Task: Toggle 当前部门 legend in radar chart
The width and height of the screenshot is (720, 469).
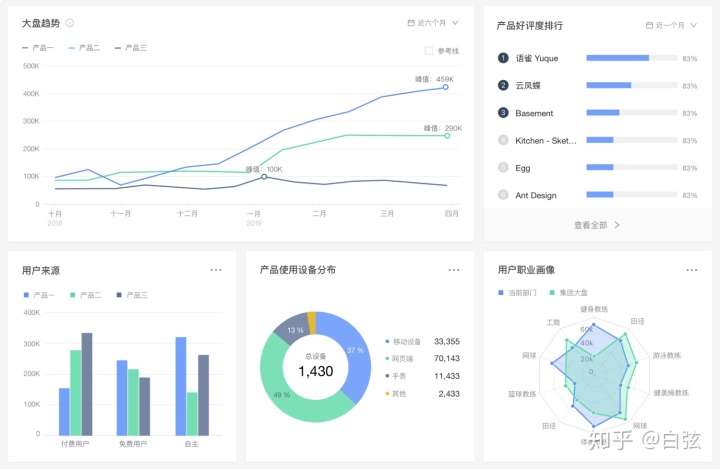Action: pos(518,293)
